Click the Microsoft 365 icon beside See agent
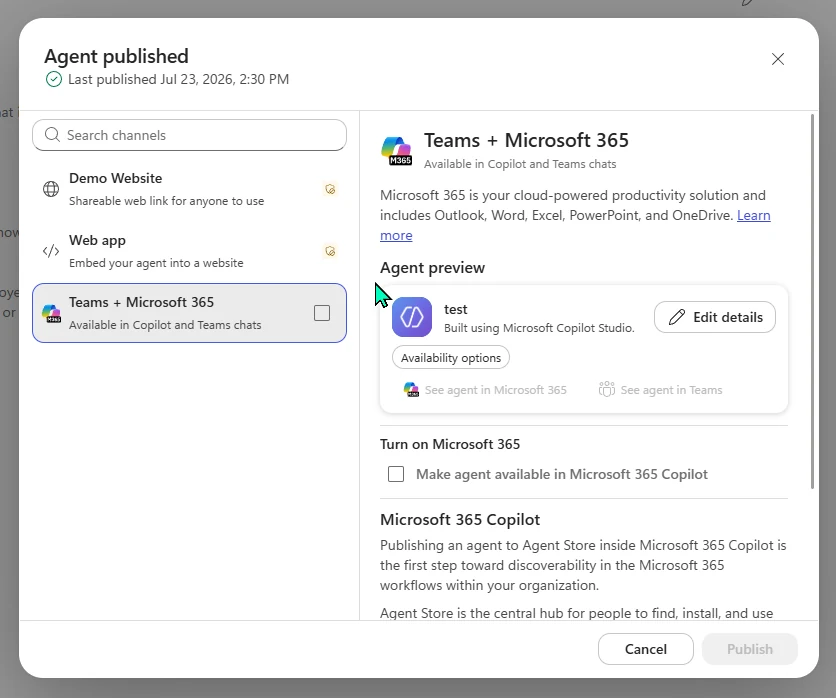 pos(411,390)
